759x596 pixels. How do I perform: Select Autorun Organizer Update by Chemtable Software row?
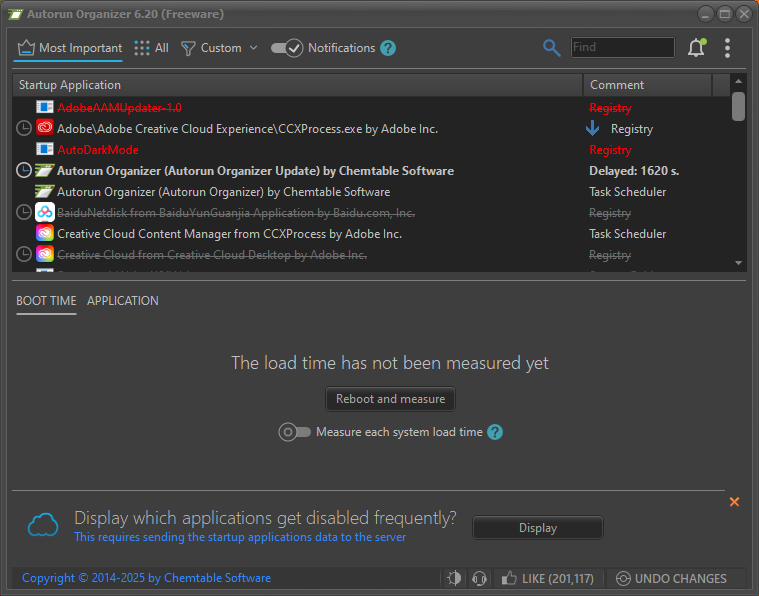click(372, 171)
